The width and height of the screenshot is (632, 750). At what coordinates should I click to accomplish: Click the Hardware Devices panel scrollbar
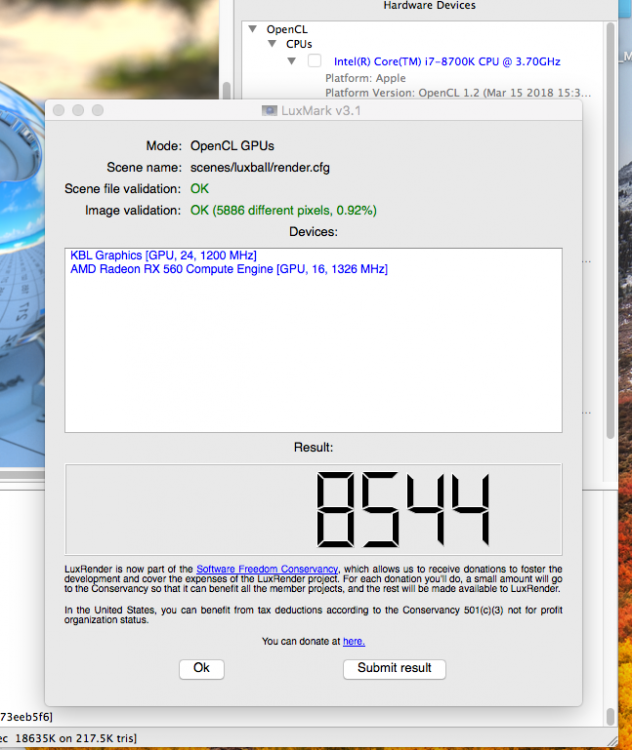610,230
